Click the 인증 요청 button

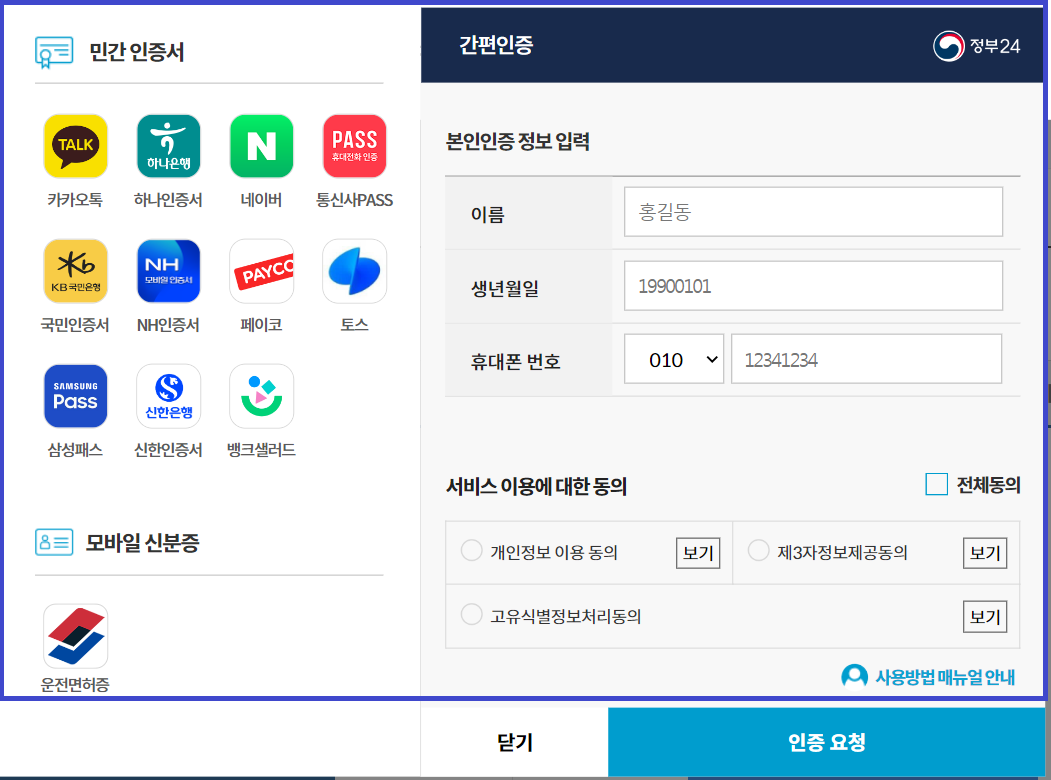[x=826, y=742]
